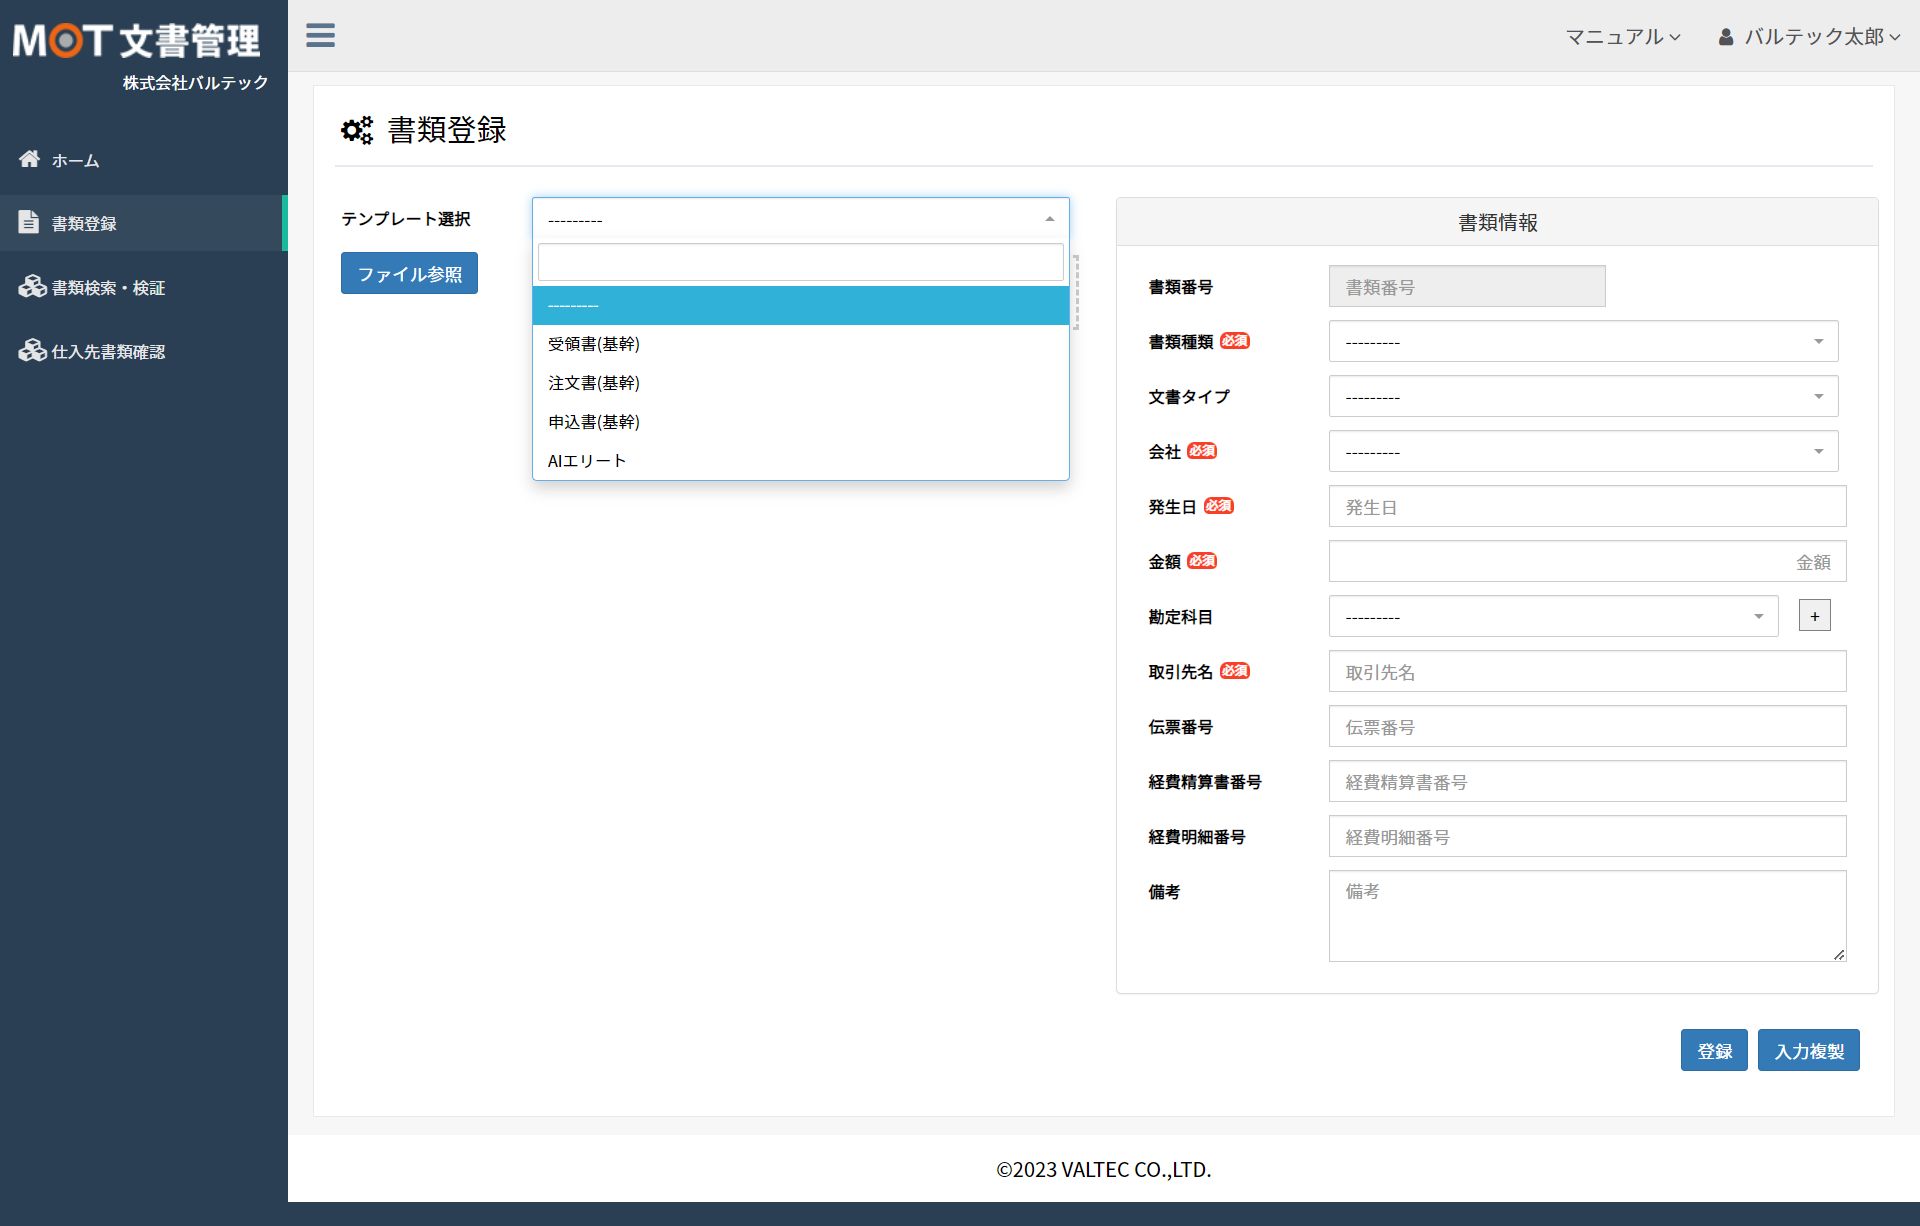
Task: Click the plus button next to 勘定科目
Action: [1814, 616]
